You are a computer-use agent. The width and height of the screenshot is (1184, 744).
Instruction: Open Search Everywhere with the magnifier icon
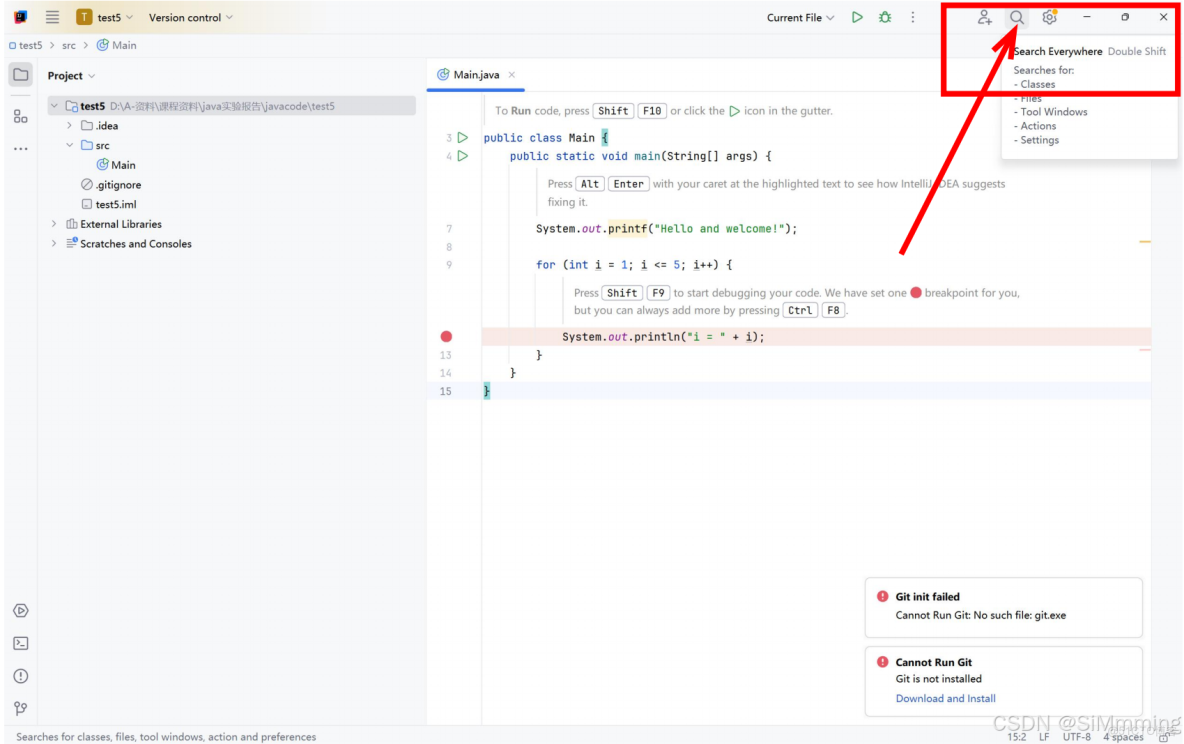pos(1016,17)
